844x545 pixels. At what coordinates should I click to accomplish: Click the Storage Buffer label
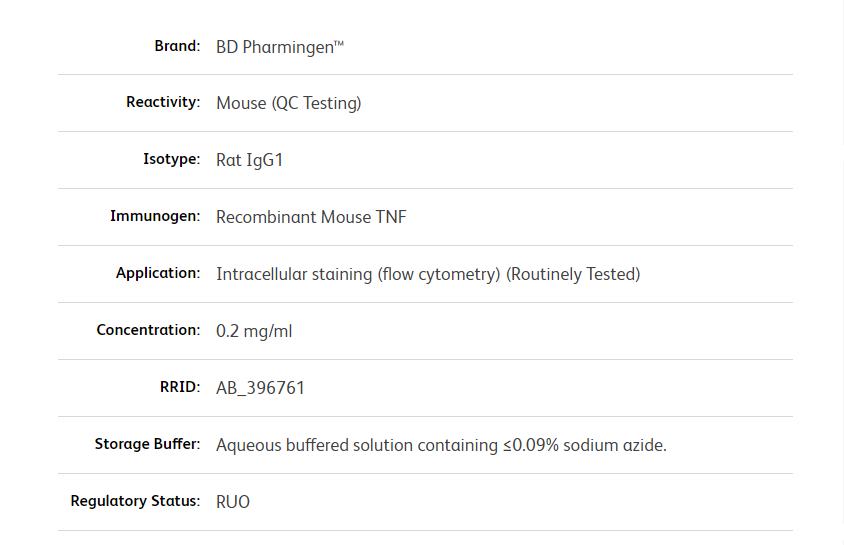147,444
